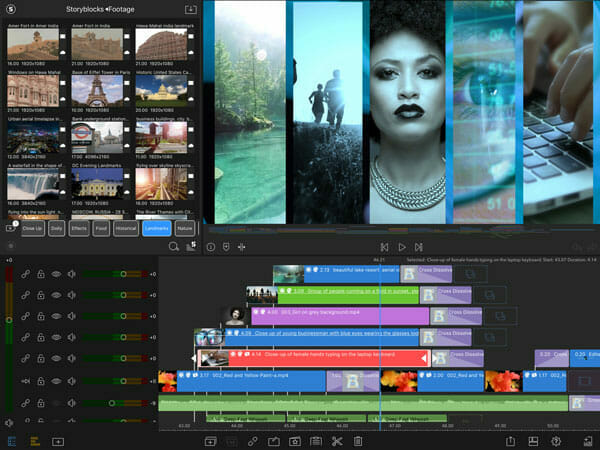Tap the import download icon in library header

click(x=191, y=10)
